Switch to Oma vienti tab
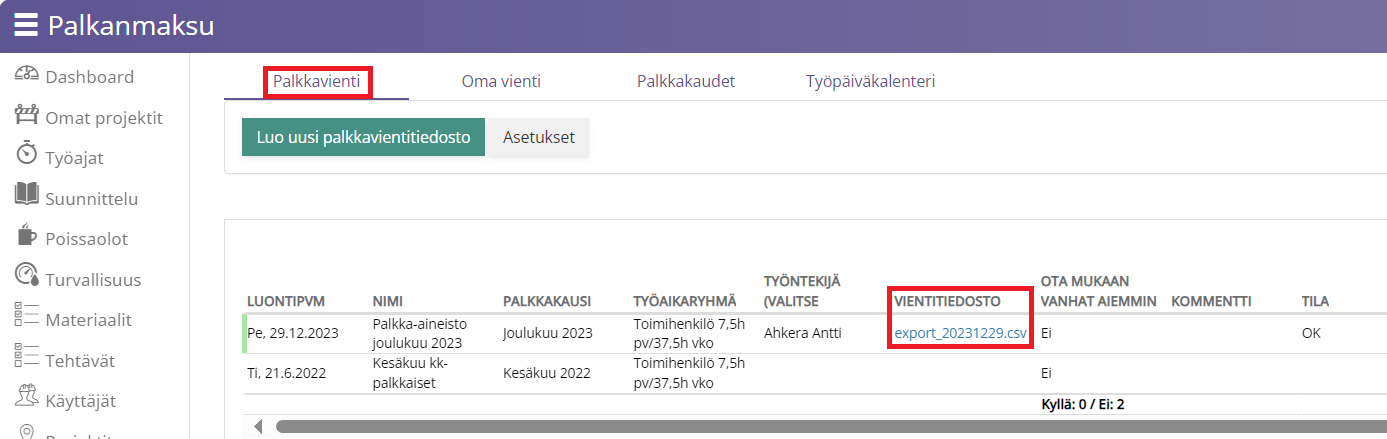This screenshot has height=439, width=1387. pos(501,81)
